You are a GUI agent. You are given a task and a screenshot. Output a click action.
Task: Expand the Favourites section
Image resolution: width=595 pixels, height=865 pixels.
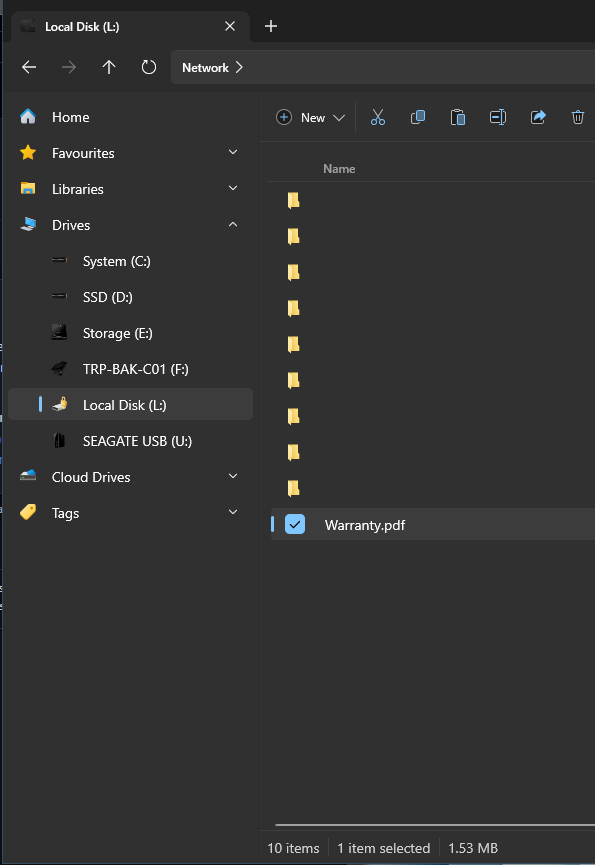coord(232,152)
